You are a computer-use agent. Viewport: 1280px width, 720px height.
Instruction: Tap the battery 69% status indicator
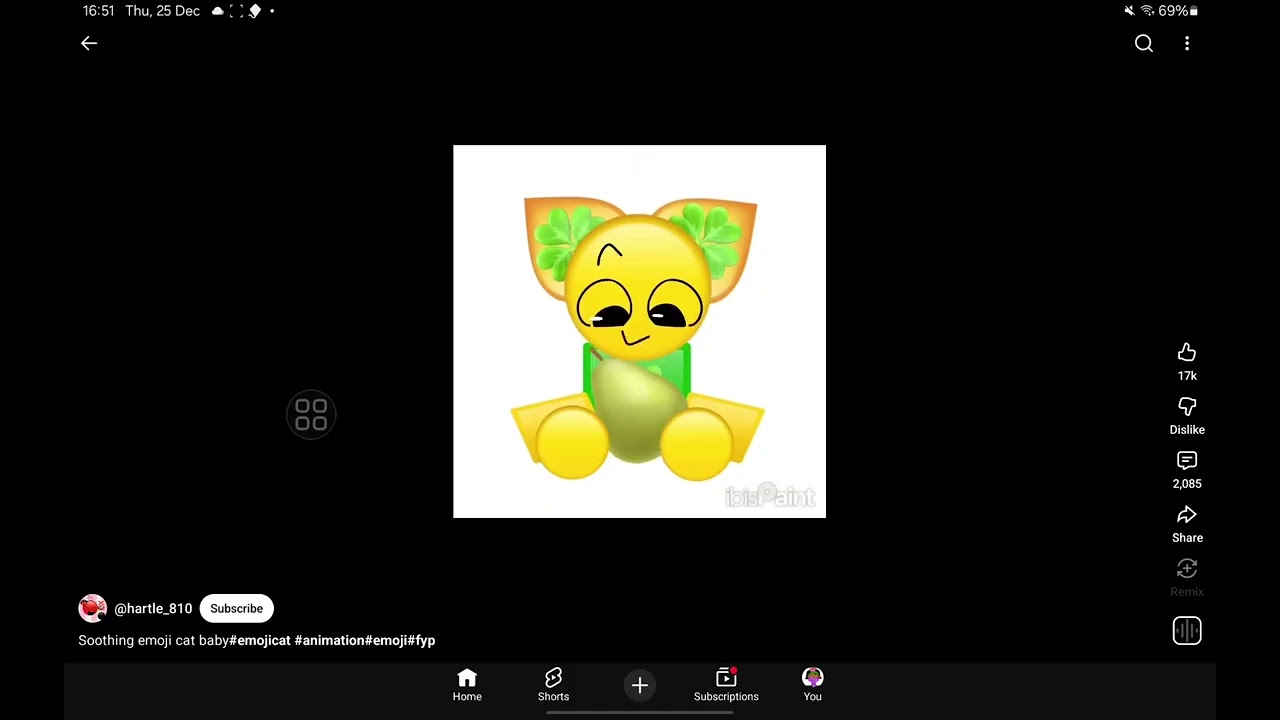(x=1178, y=11)
